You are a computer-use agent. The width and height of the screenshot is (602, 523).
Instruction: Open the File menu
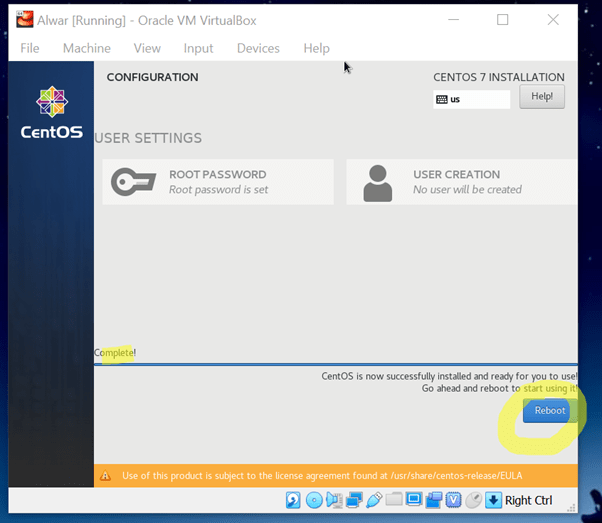point(30,48)
